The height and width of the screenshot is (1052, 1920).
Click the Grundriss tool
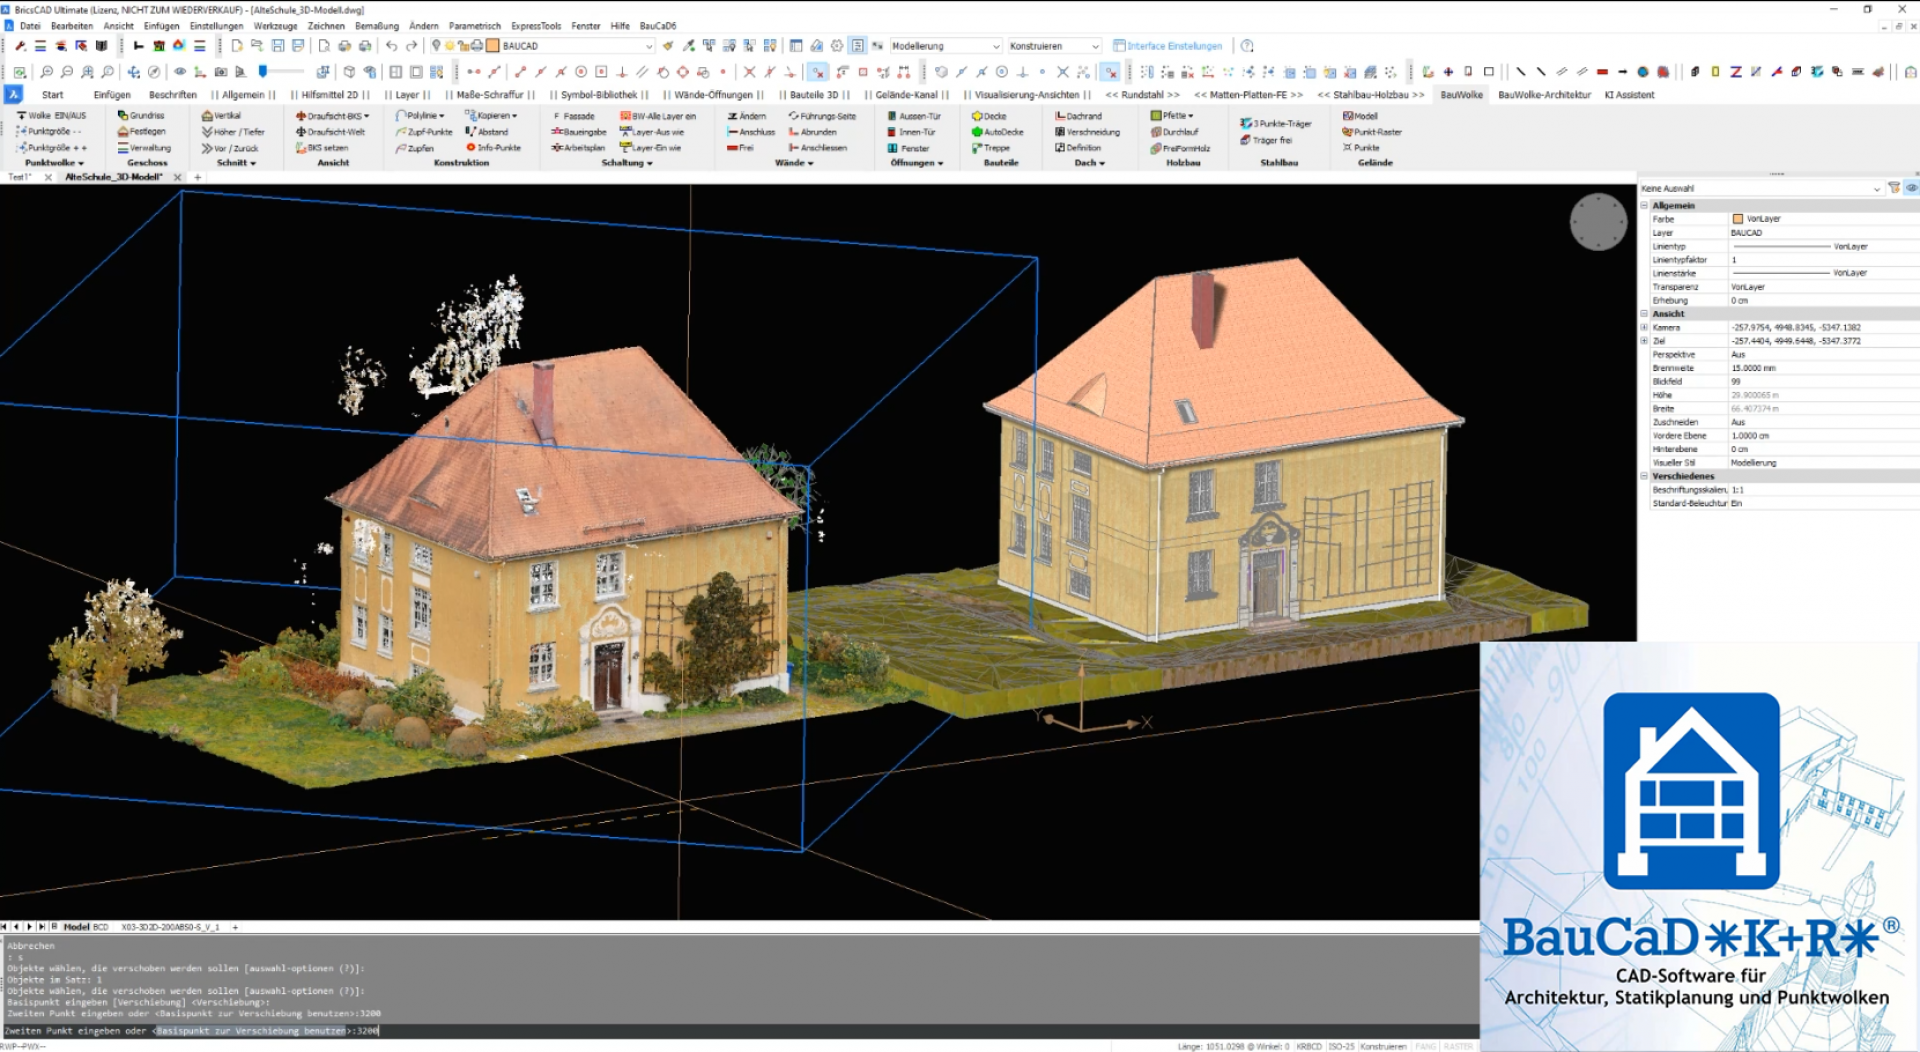pyautogui.click(x=141, y=116)
